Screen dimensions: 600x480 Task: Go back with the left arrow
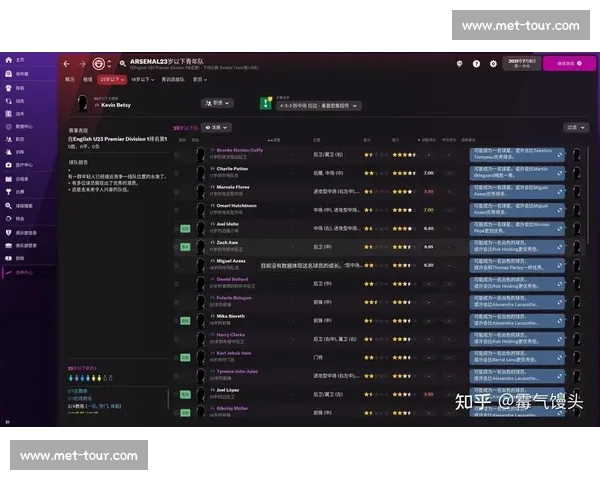(67, 64)
